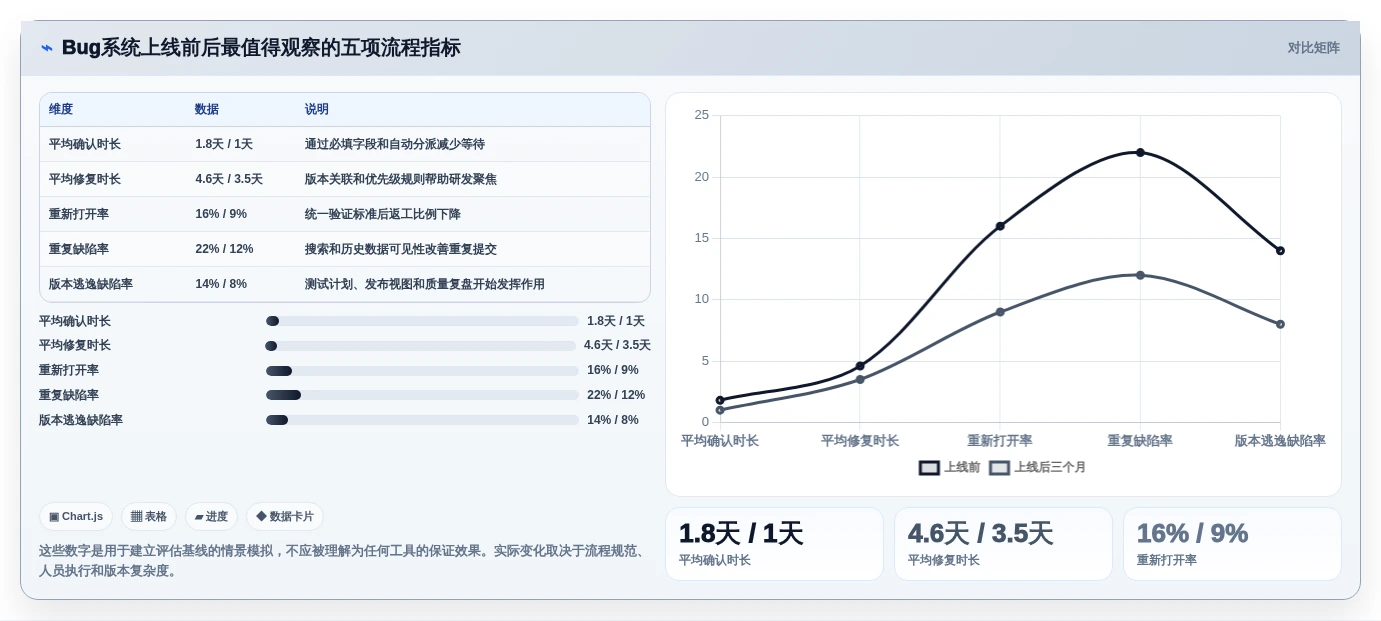Click table cell 16% / 9%

point(221,214)
